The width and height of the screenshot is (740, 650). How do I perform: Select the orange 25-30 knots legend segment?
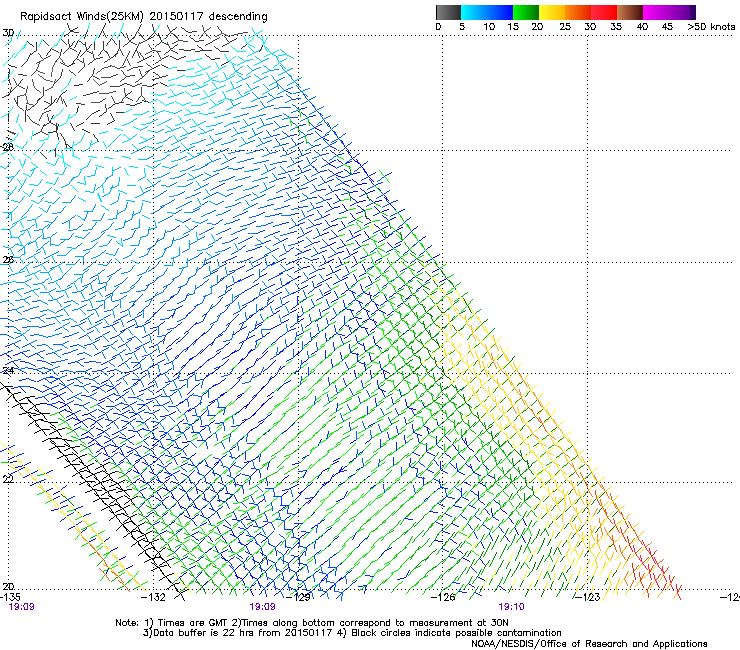578,12
